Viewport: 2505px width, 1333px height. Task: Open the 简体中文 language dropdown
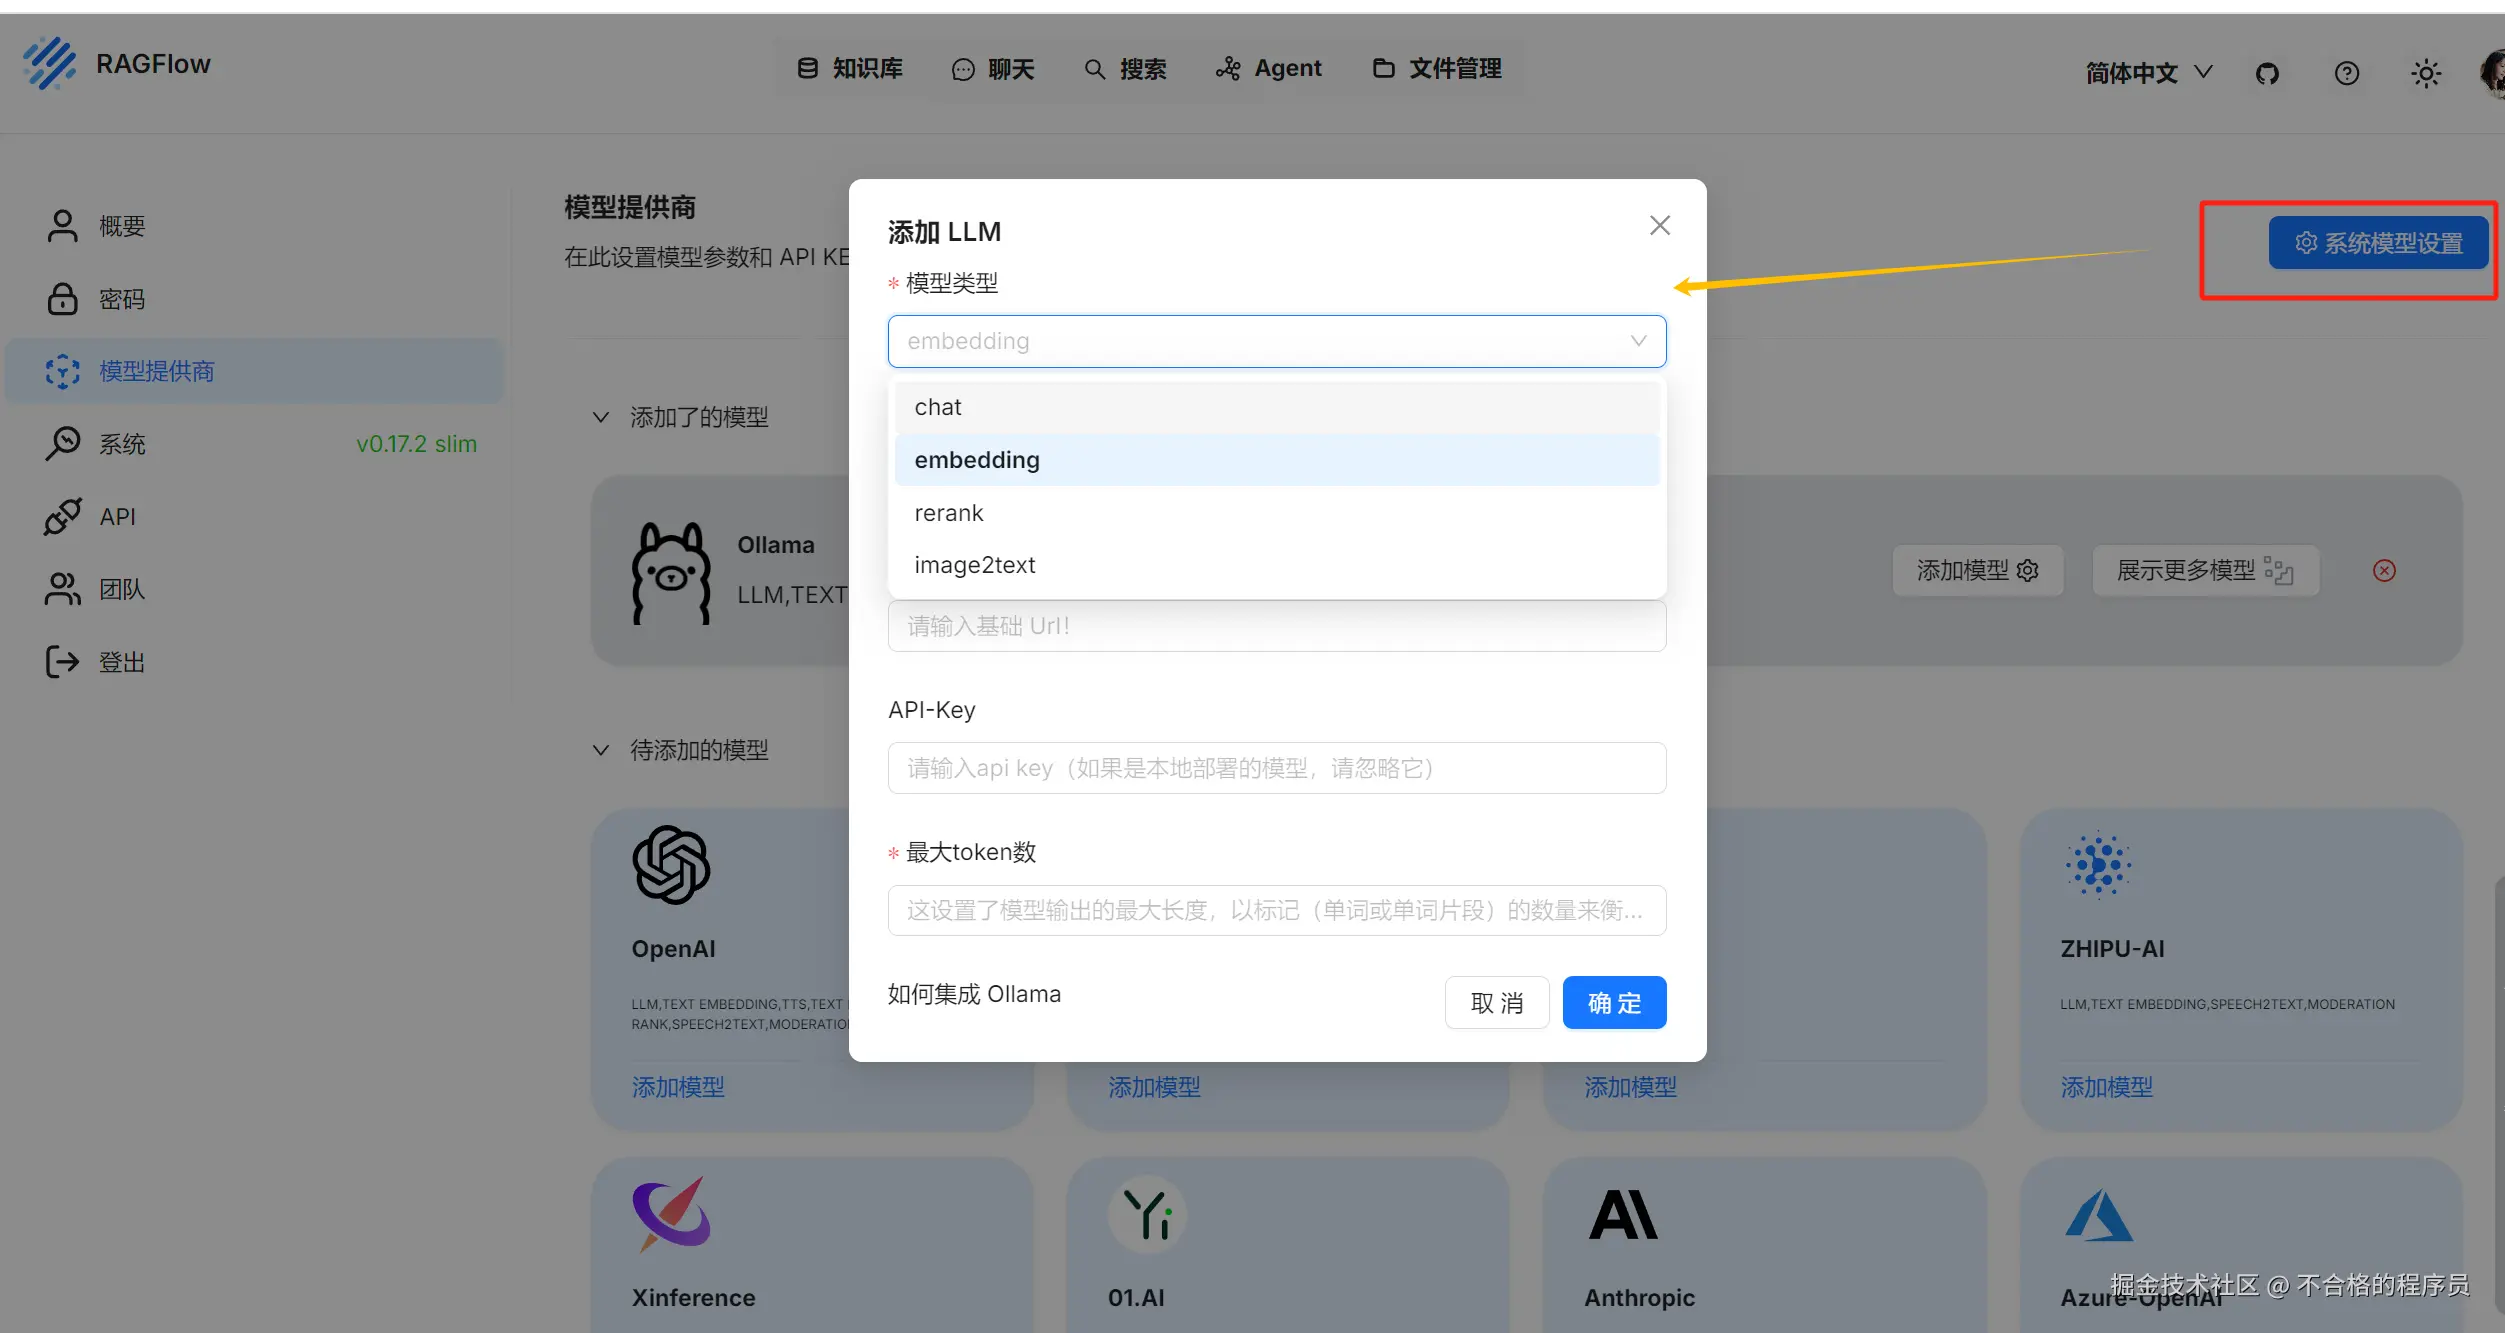(x=2148, y=73)
